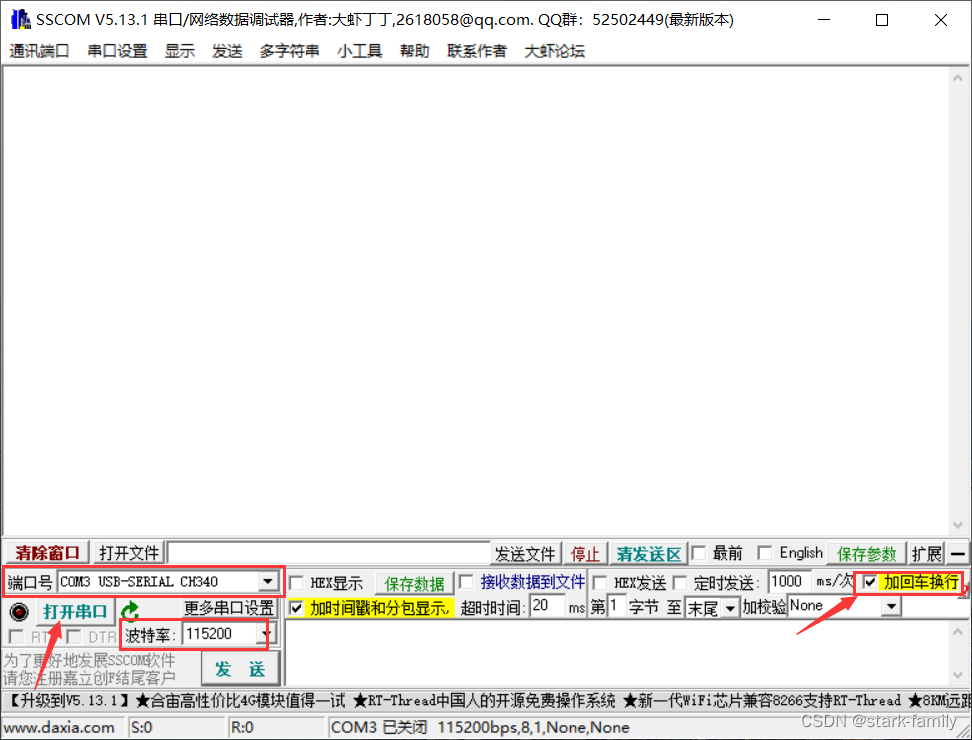
Task: Click the 保存数据 save data button
Action: (x=414, y=582)
